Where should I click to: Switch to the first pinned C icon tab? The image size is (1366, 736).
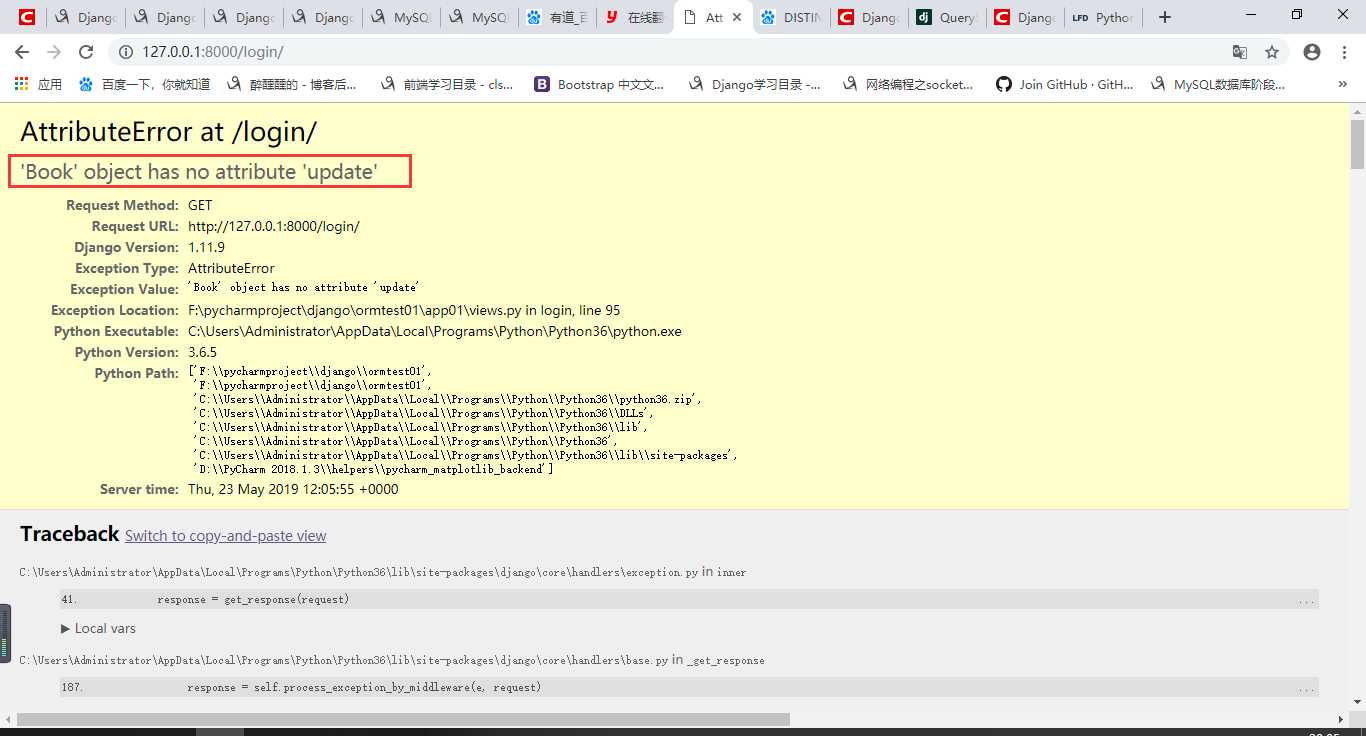pyautogui.click(x=27, y=17)
